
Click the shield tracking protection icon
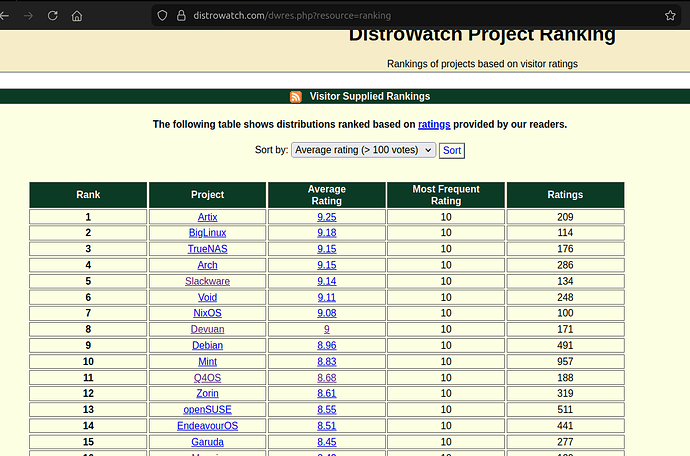tap(161, 16)
